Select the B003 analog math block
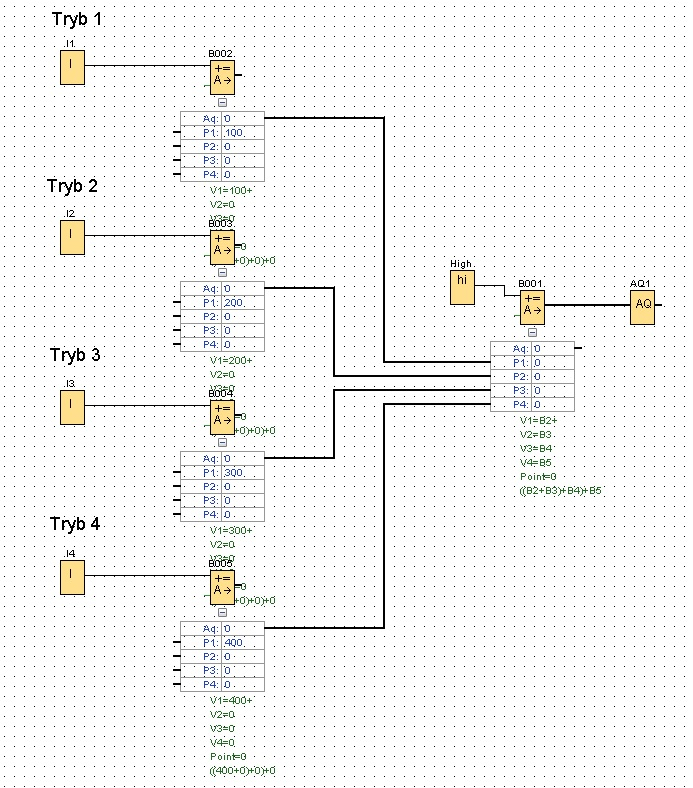Viewport: 693px width, 788px height. 222,247
